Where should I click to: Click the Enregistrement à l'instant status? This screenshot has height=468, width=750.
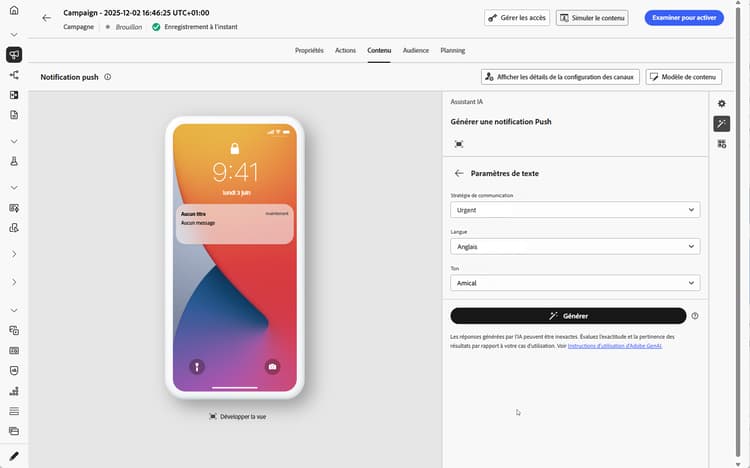point(200,27)
